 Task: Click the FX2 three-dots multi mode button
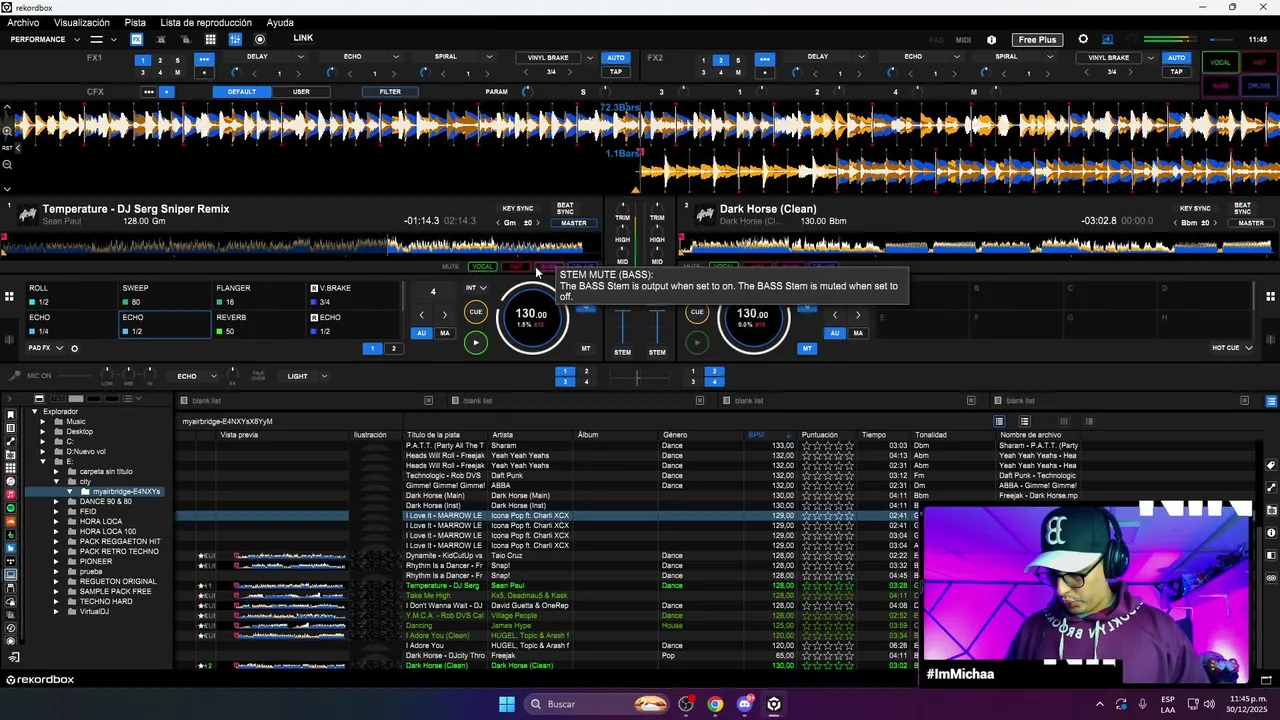[x=765, y=59]
